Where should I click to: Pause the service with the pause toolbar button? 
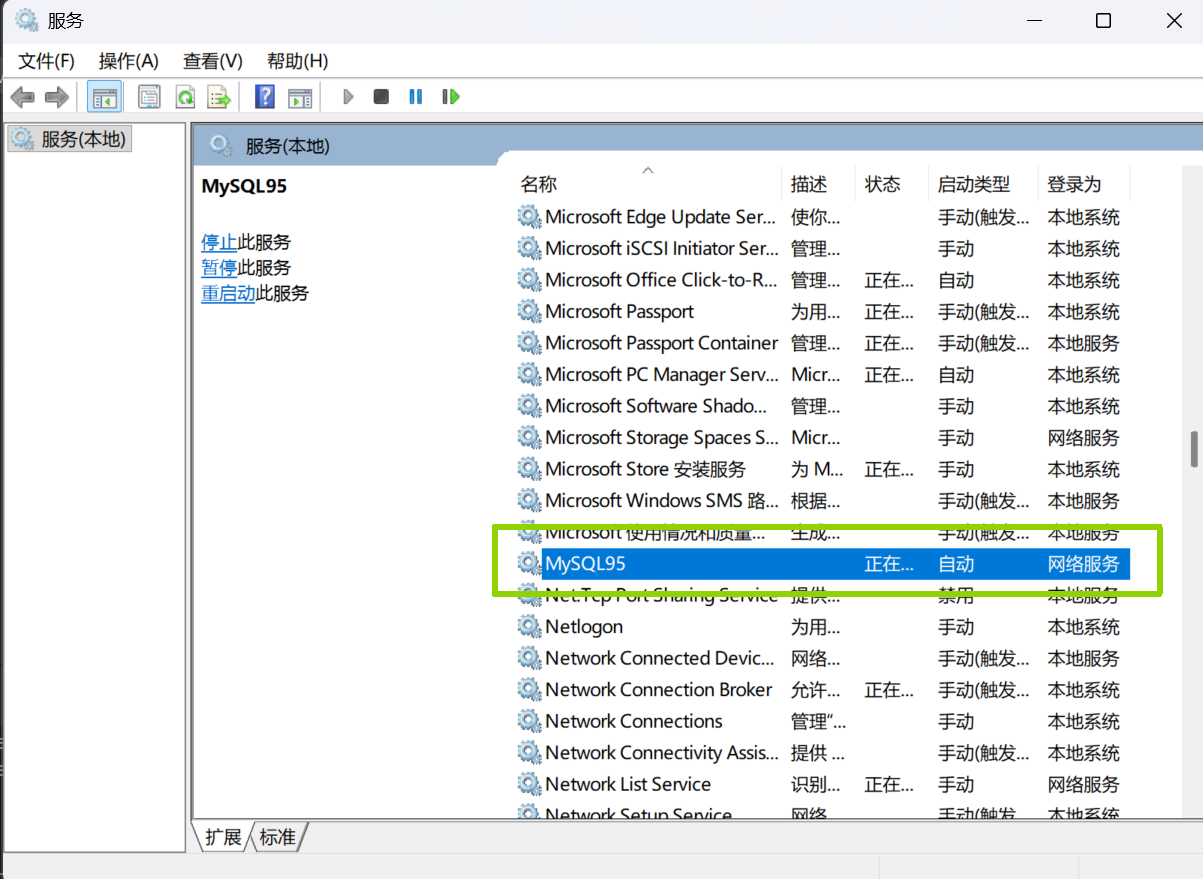coord(415,96)
